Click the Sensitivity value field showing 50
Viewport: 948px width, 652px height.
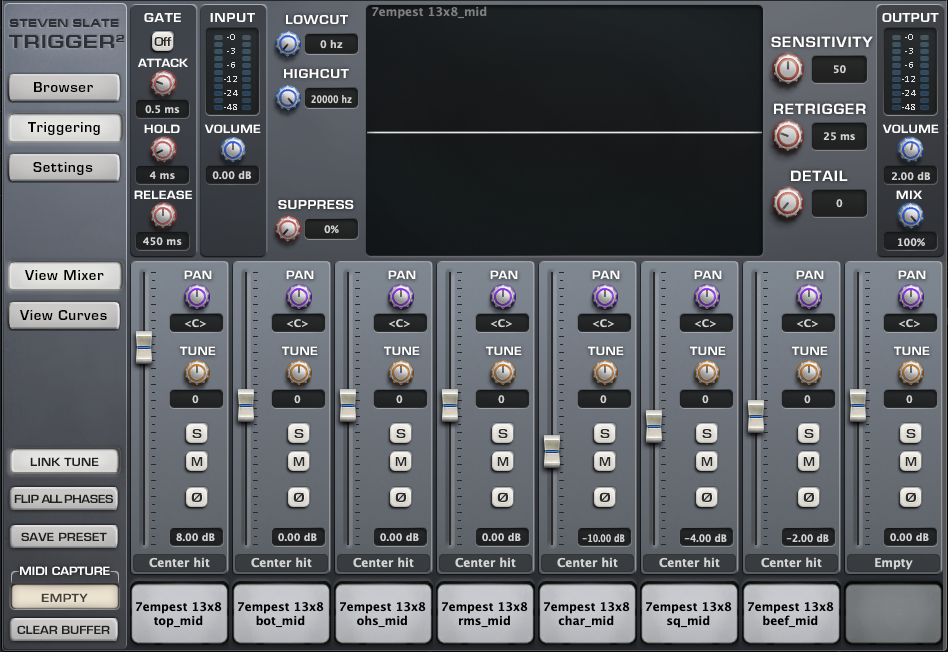[839, 70]
